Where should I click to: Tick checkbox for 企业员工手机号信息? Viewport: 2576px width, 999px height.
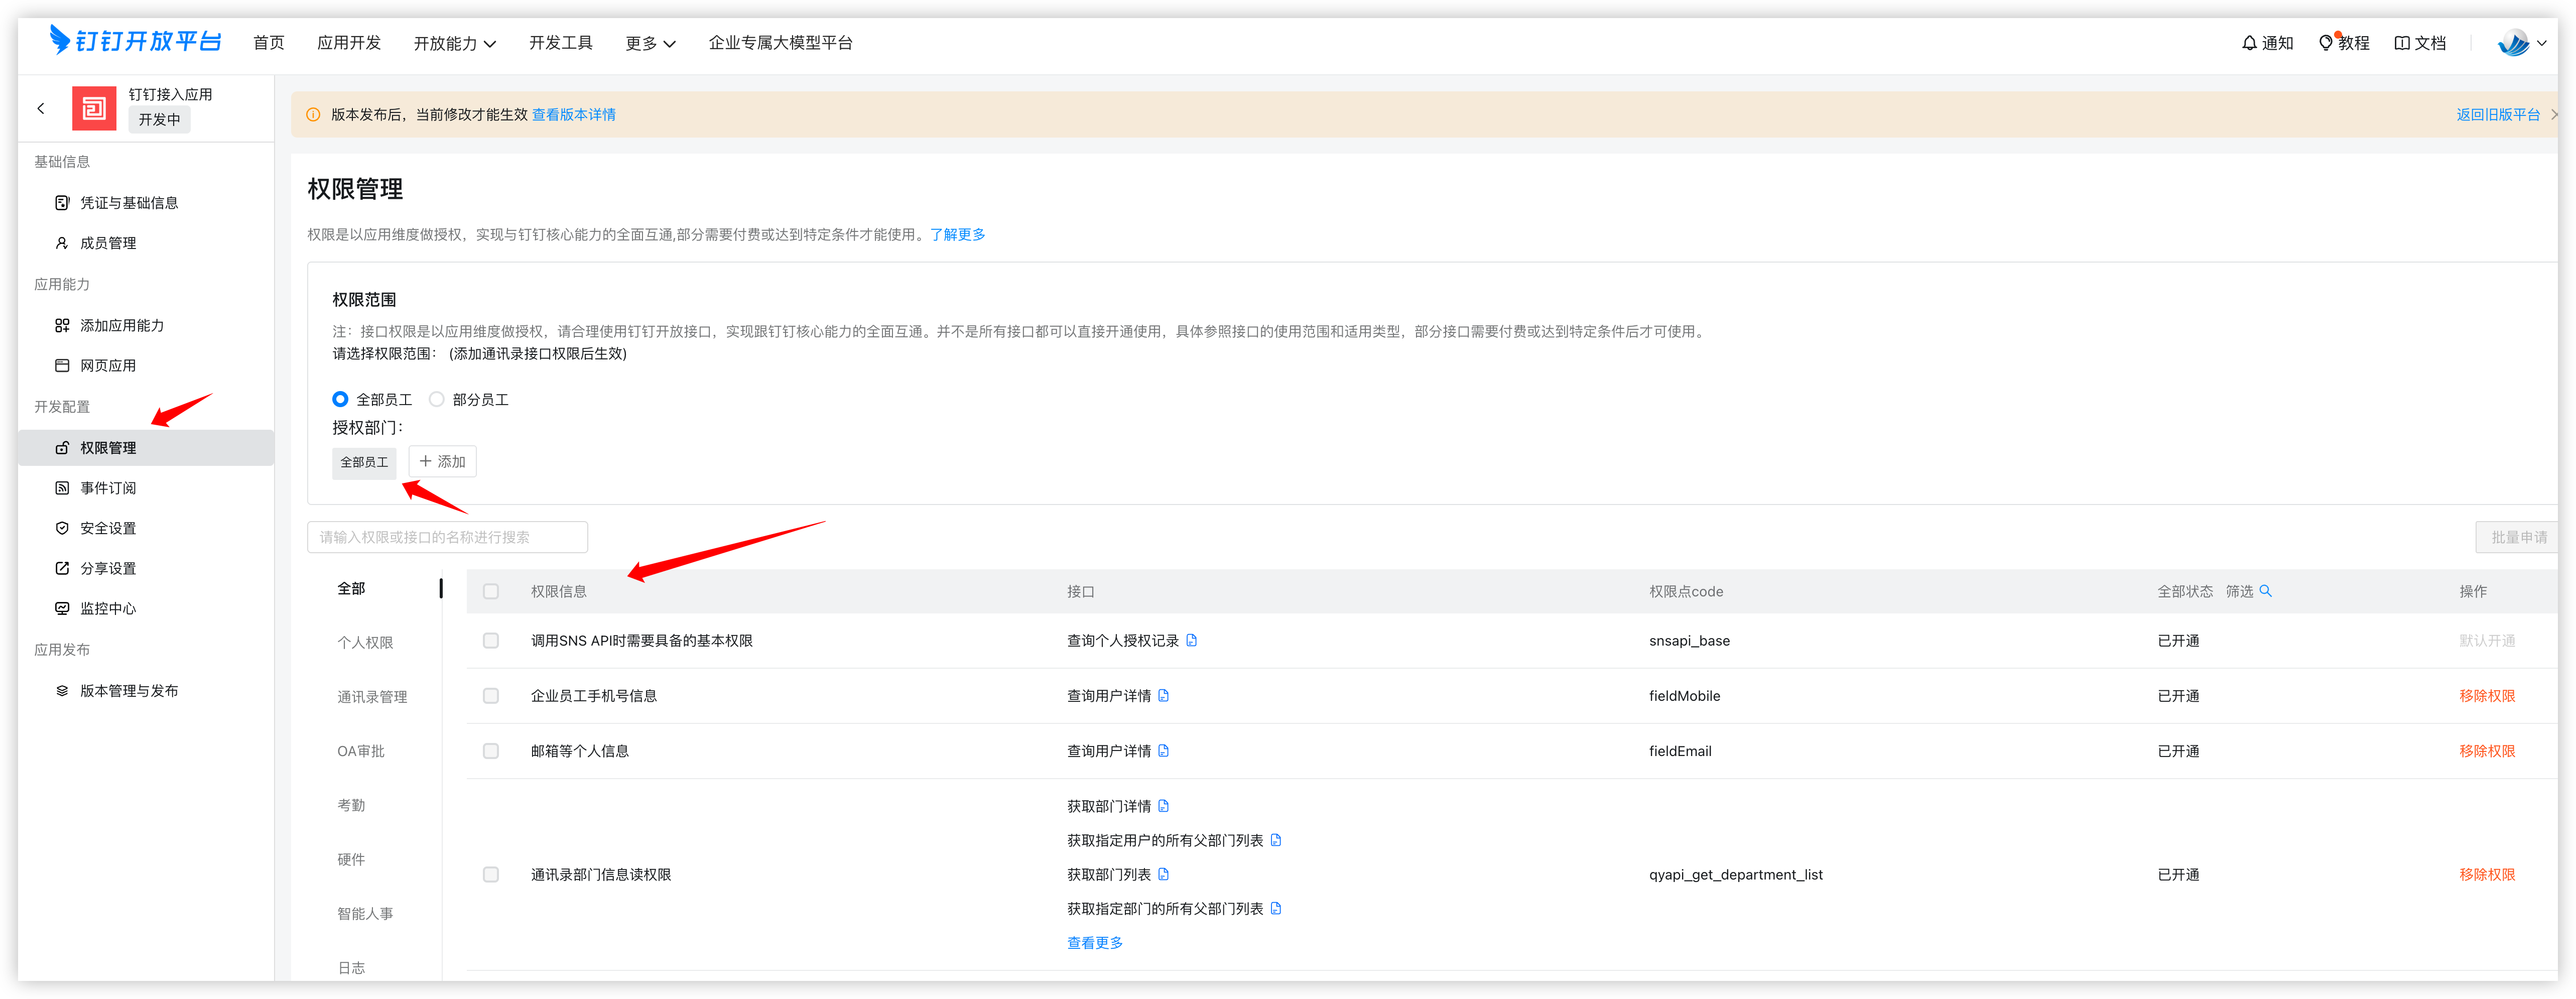(491, 696)
